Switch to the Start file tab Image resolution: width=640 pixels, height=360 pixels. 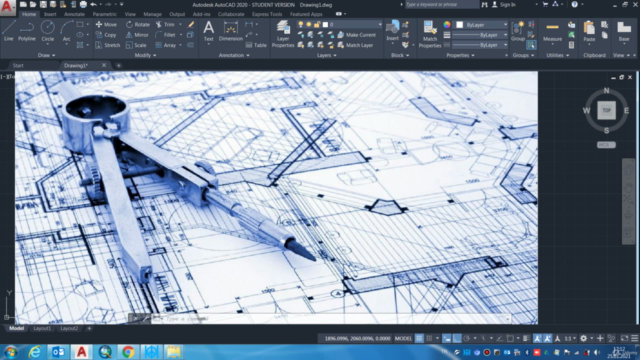(x=18, y=65)
